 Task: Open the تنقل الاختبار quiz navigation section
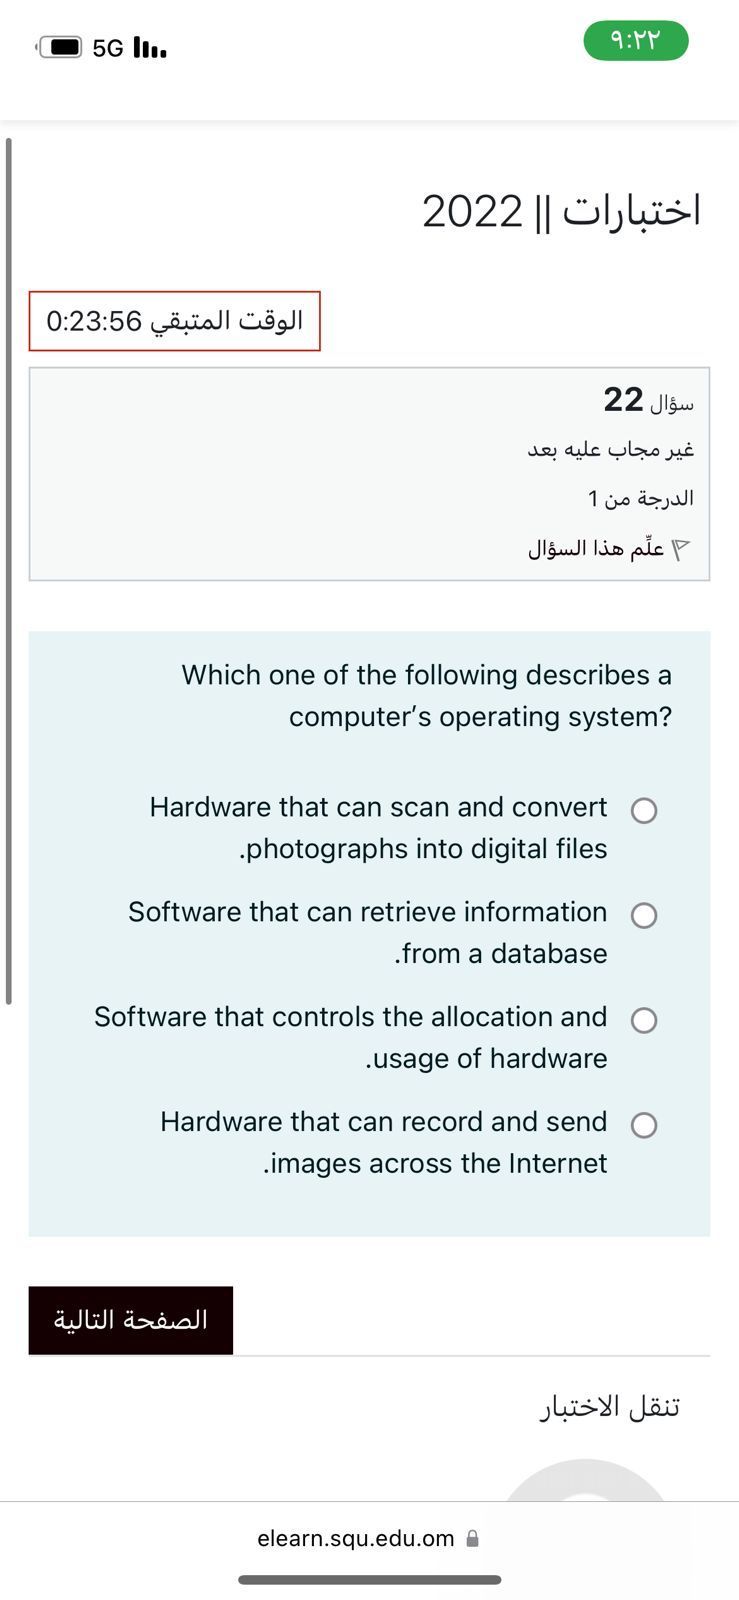tap(610, 1407)
